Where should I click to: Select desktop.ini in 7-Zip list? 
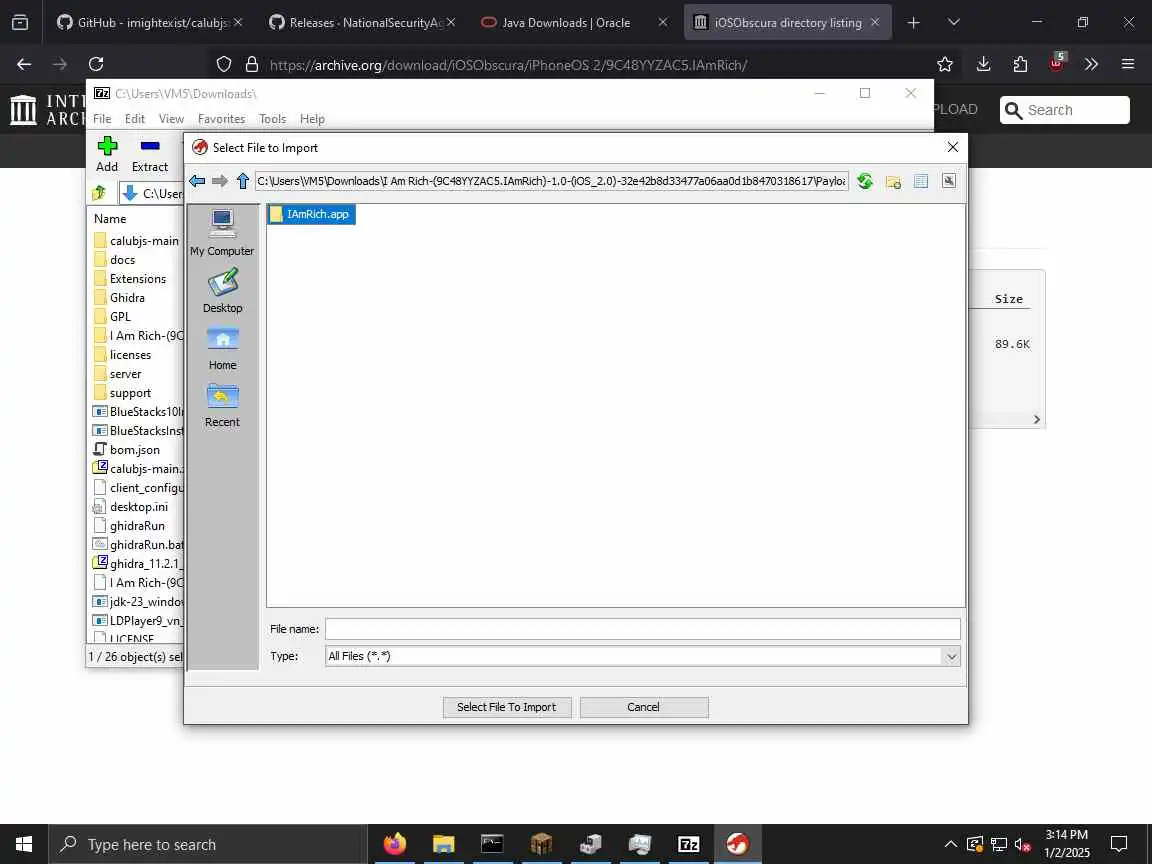click(131, 507)
